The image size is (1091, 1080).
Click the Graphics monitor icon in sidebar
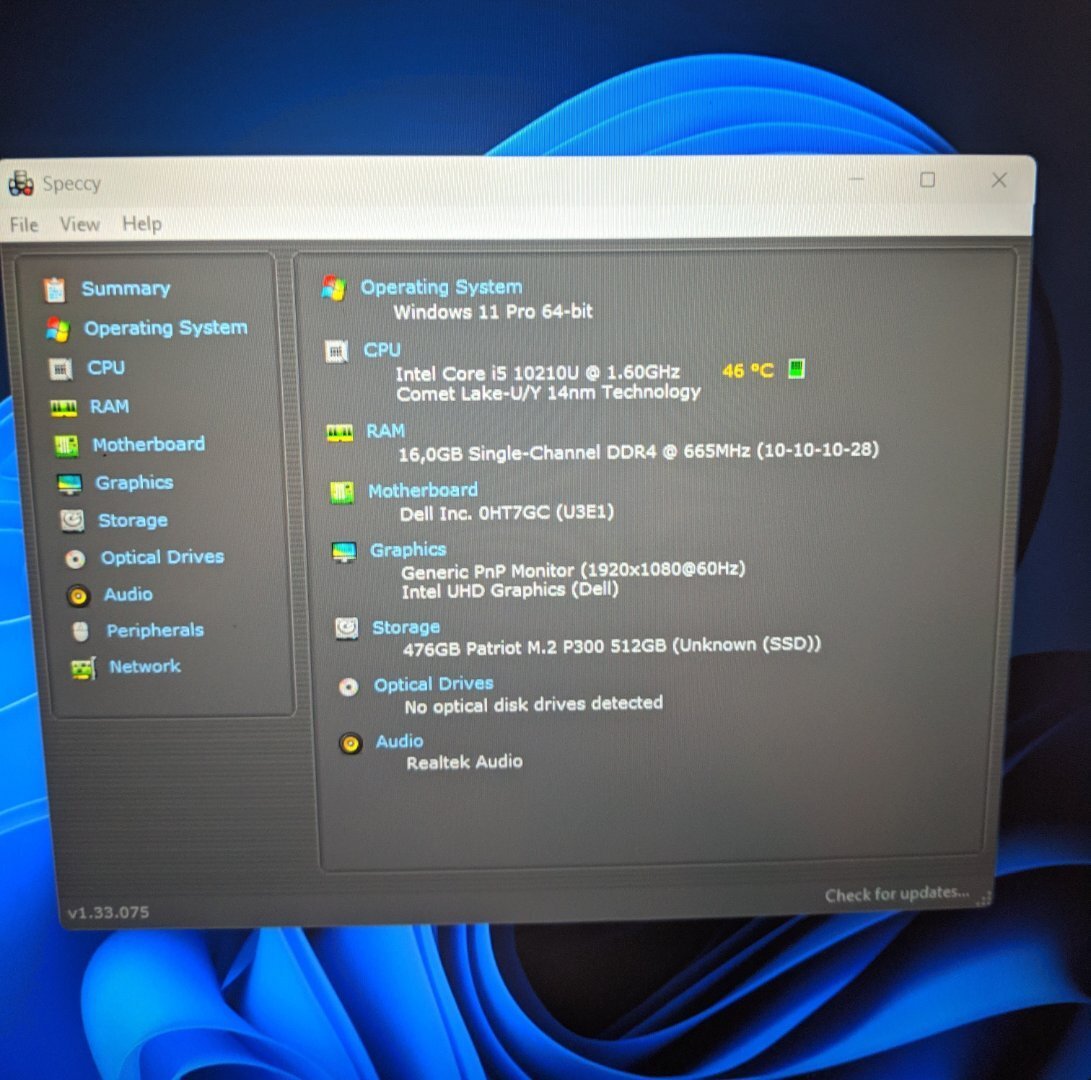[x=70, y=484]
